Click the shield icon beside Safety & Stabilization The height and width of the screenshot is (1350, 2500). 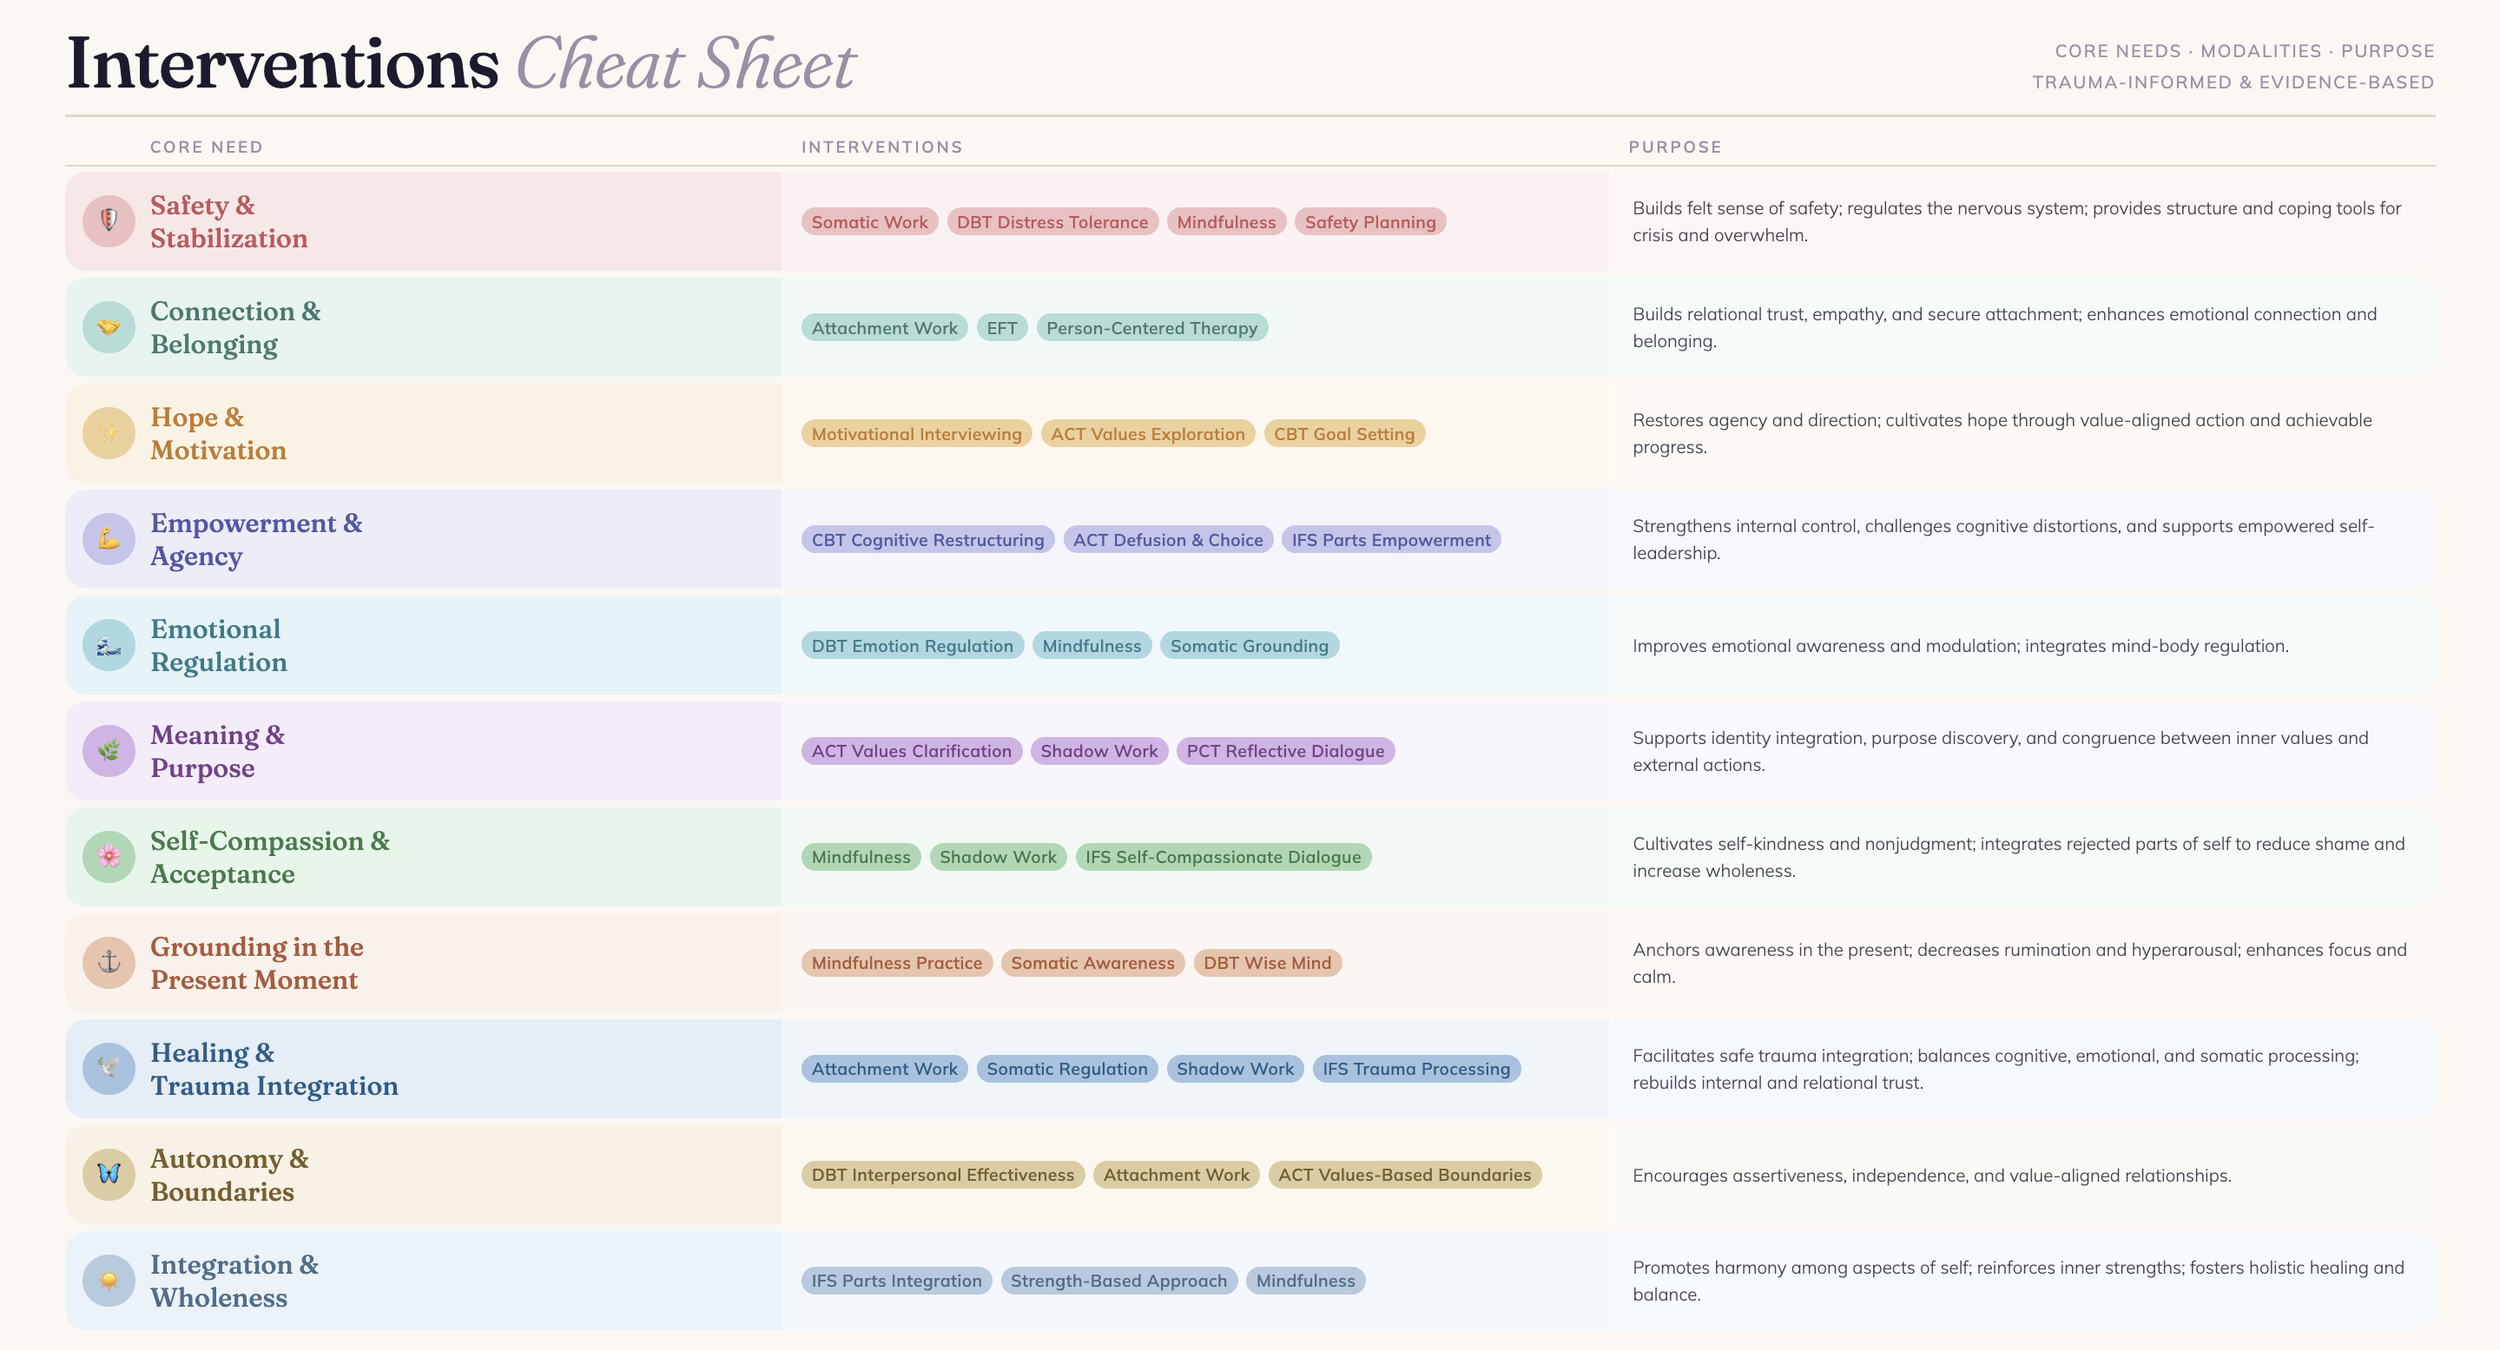110,221
